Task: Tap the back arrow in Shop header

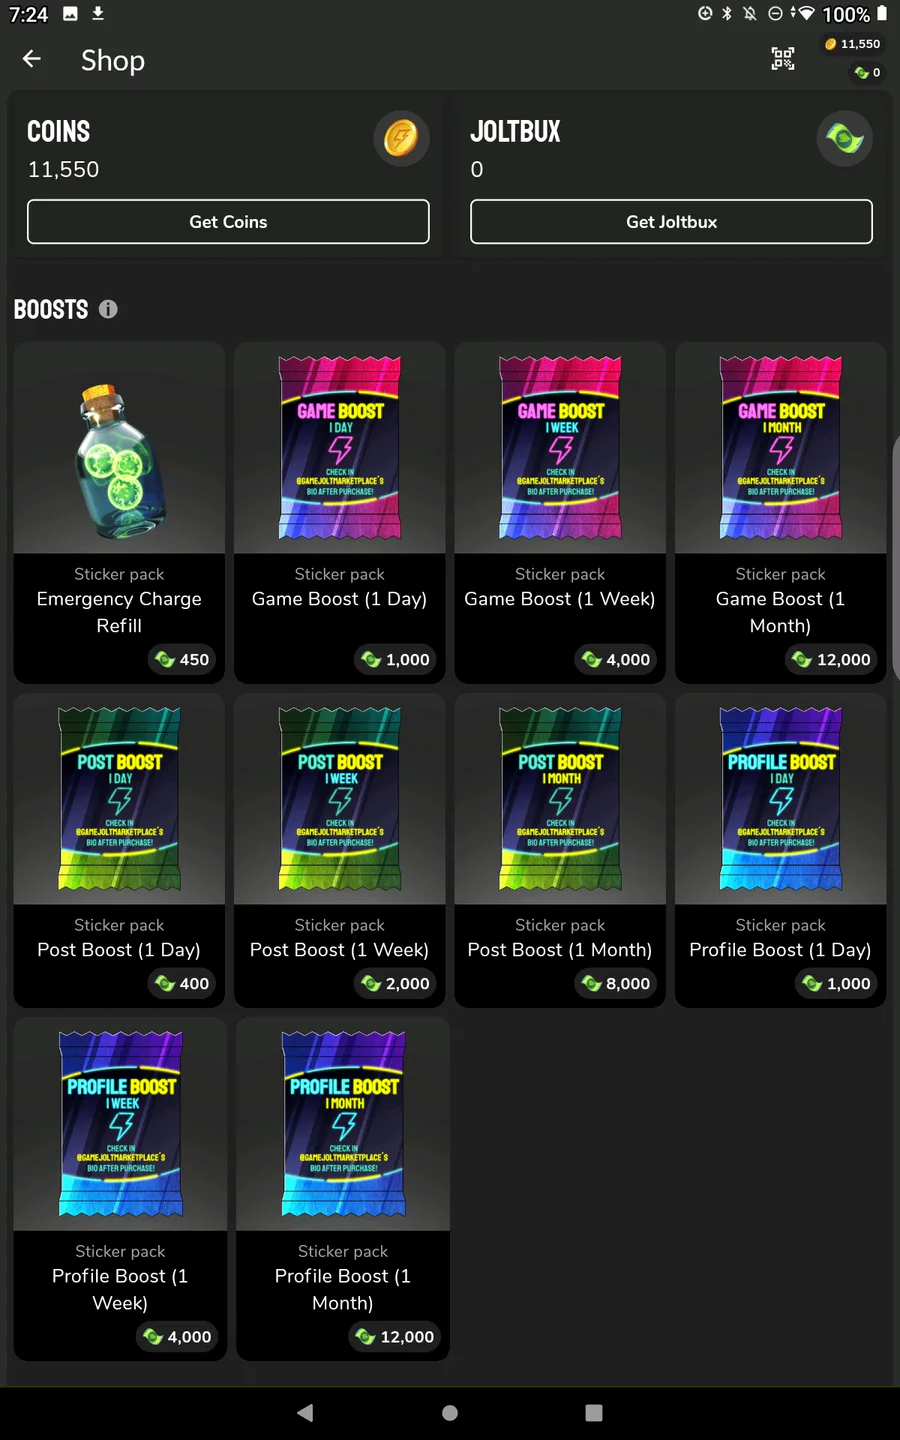Action: click(x=32, y=60)
